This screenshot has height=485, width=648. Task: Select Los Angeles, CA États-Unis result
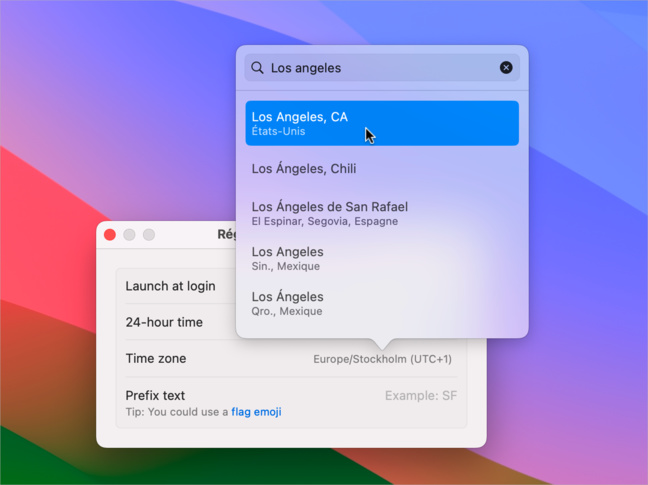(382, 123)
